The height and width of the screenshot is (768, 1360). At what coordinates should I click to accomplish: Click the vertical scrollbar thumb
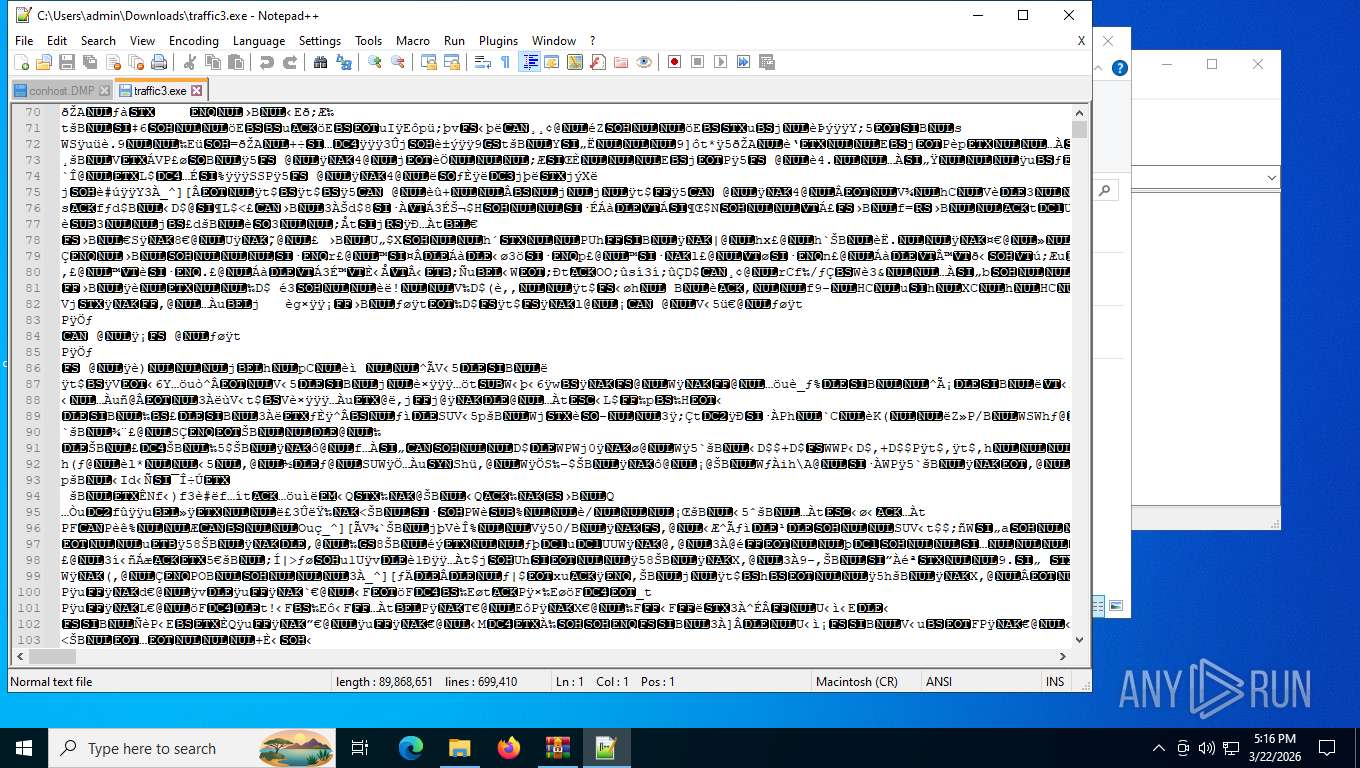tap(1079, 131)
